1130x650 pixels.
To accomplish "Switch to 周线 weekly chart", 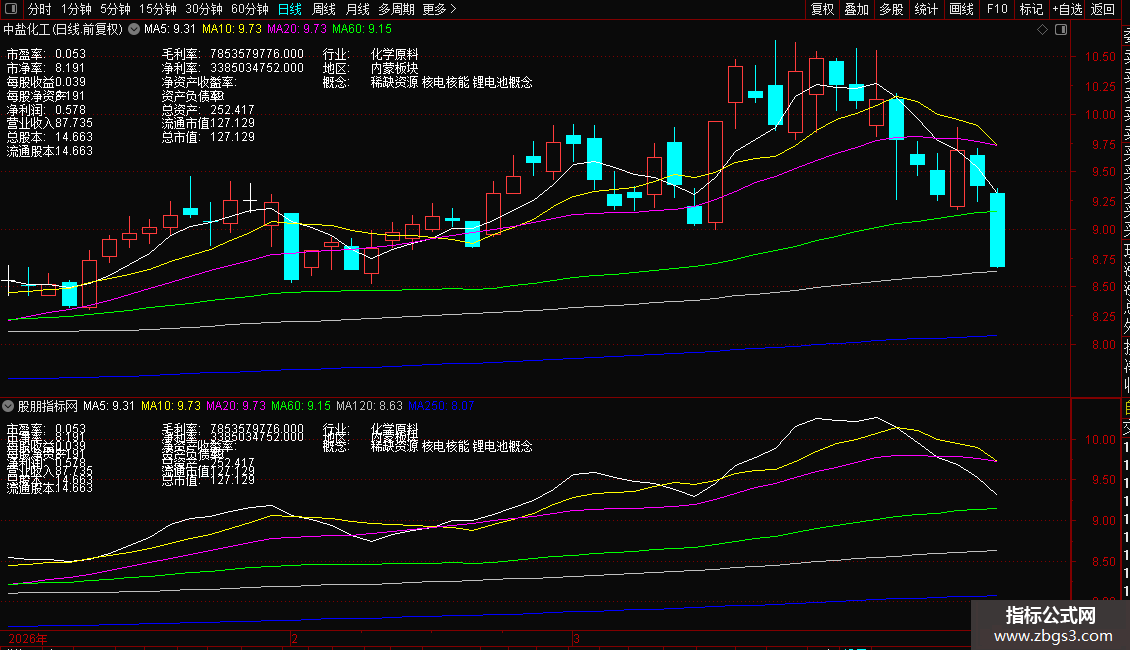I will tap(324, 9).
